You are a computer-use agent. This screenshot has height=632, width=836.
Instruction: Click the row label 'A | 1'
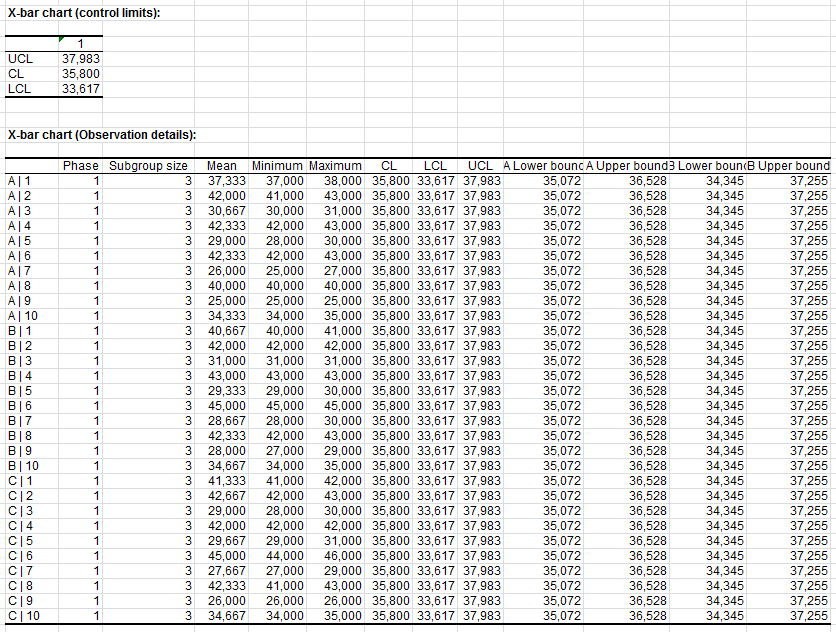click(x=20, y=180)
